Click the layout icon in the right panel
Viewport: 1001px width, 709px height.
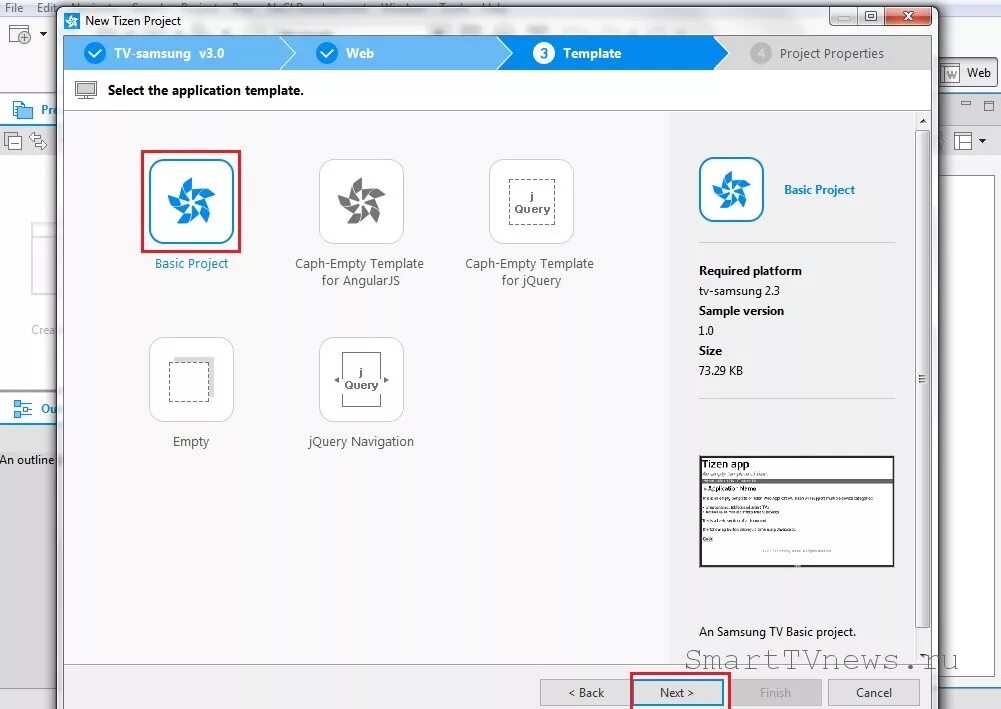pyautogui.click(x=963, y=140)
